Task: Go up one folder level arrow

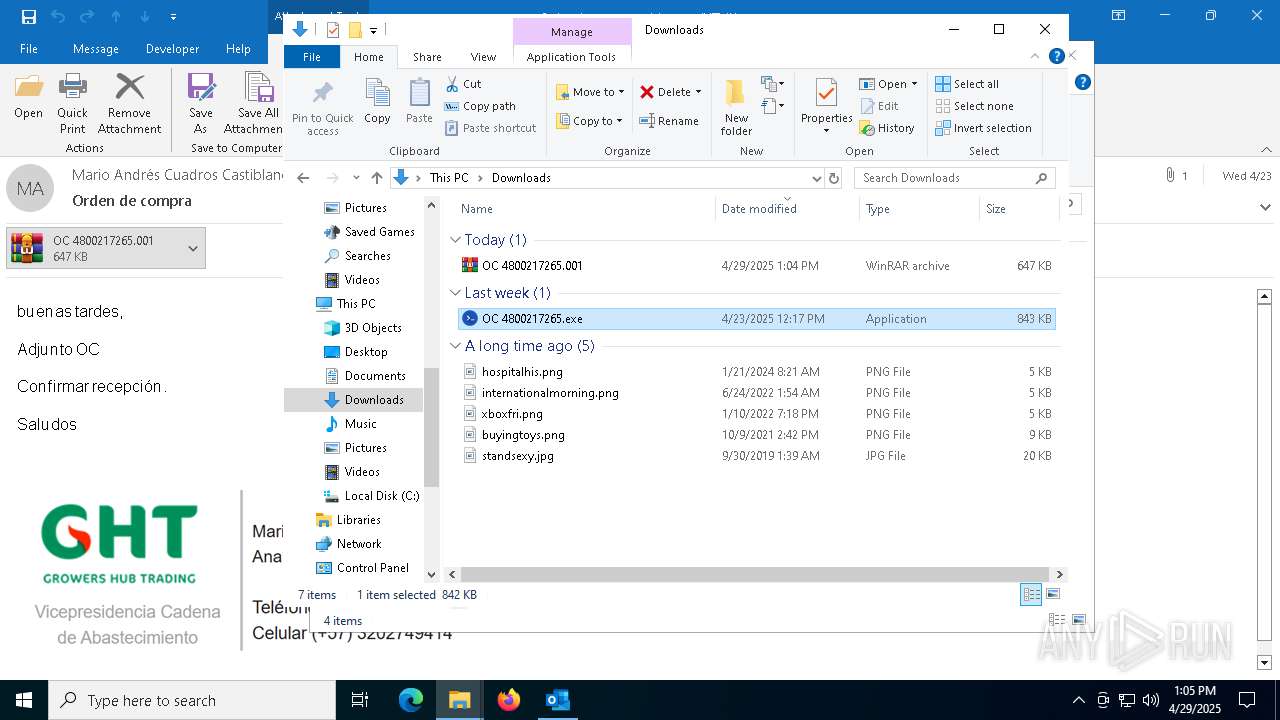Action: [x=376, y=178]
